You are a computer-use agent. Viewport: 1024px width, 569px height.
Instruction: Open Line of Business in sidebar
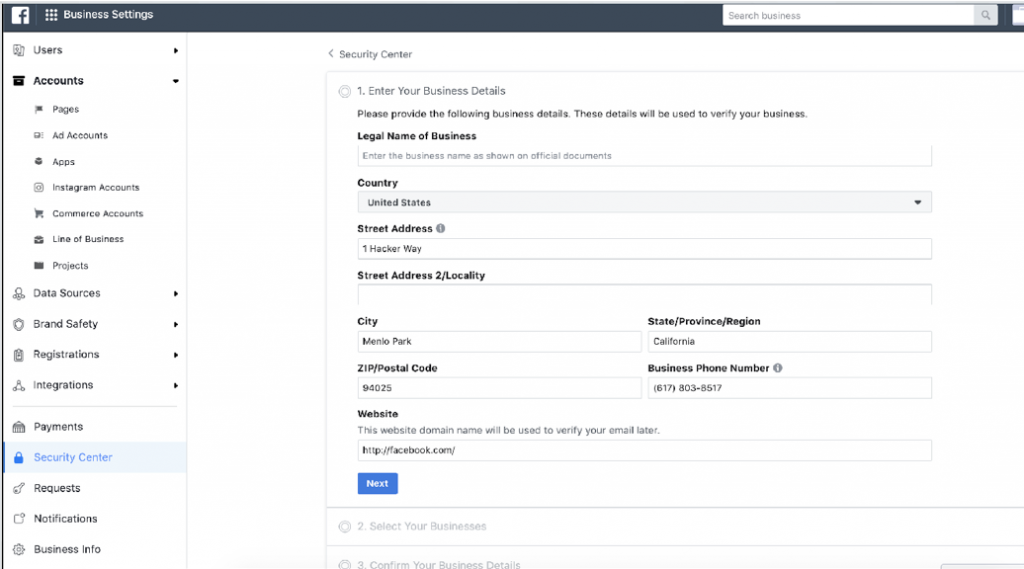point(88,239)
